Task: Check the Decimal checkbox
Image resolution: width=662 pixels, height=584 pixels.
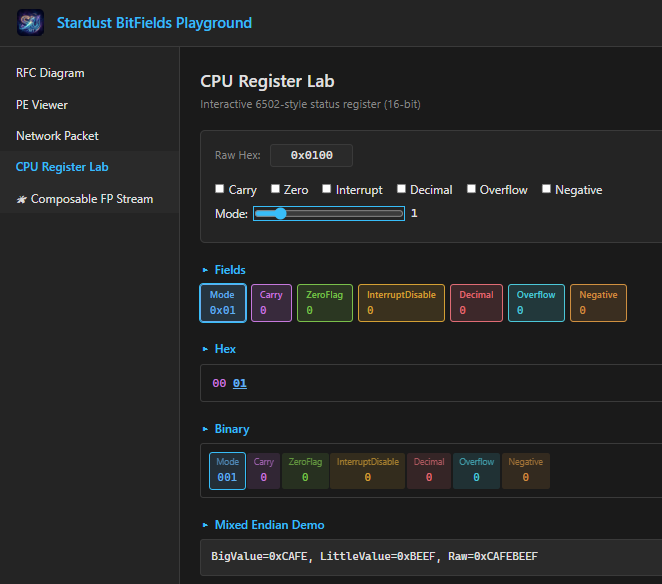Action: (401, 189)
